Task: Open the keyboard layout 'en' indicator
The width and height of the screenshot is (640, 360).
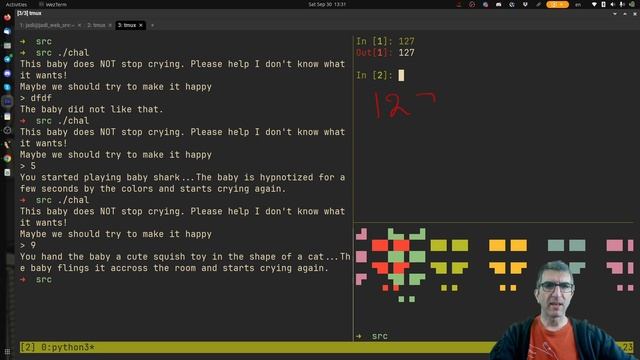Action: click(x=578, y=4)
